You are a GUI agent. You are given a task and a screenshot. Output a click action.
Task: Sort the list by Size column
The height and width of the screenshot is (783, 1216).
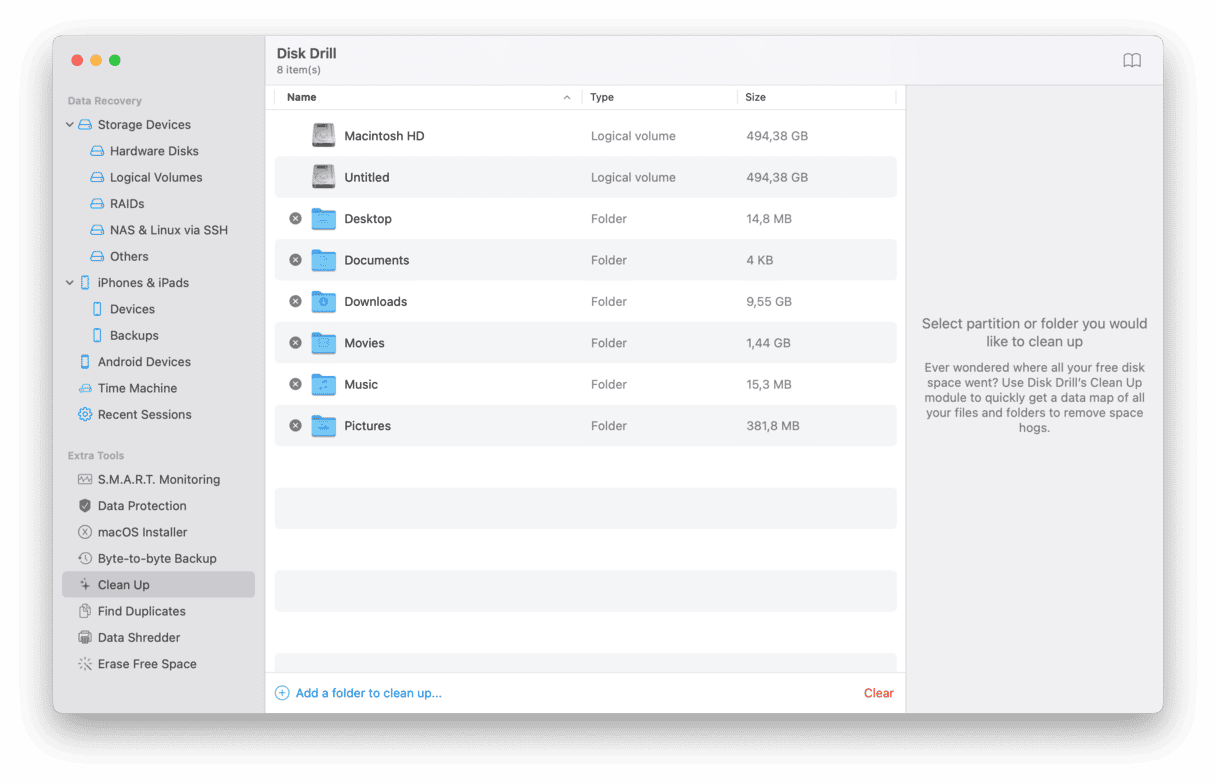point(755,97)
